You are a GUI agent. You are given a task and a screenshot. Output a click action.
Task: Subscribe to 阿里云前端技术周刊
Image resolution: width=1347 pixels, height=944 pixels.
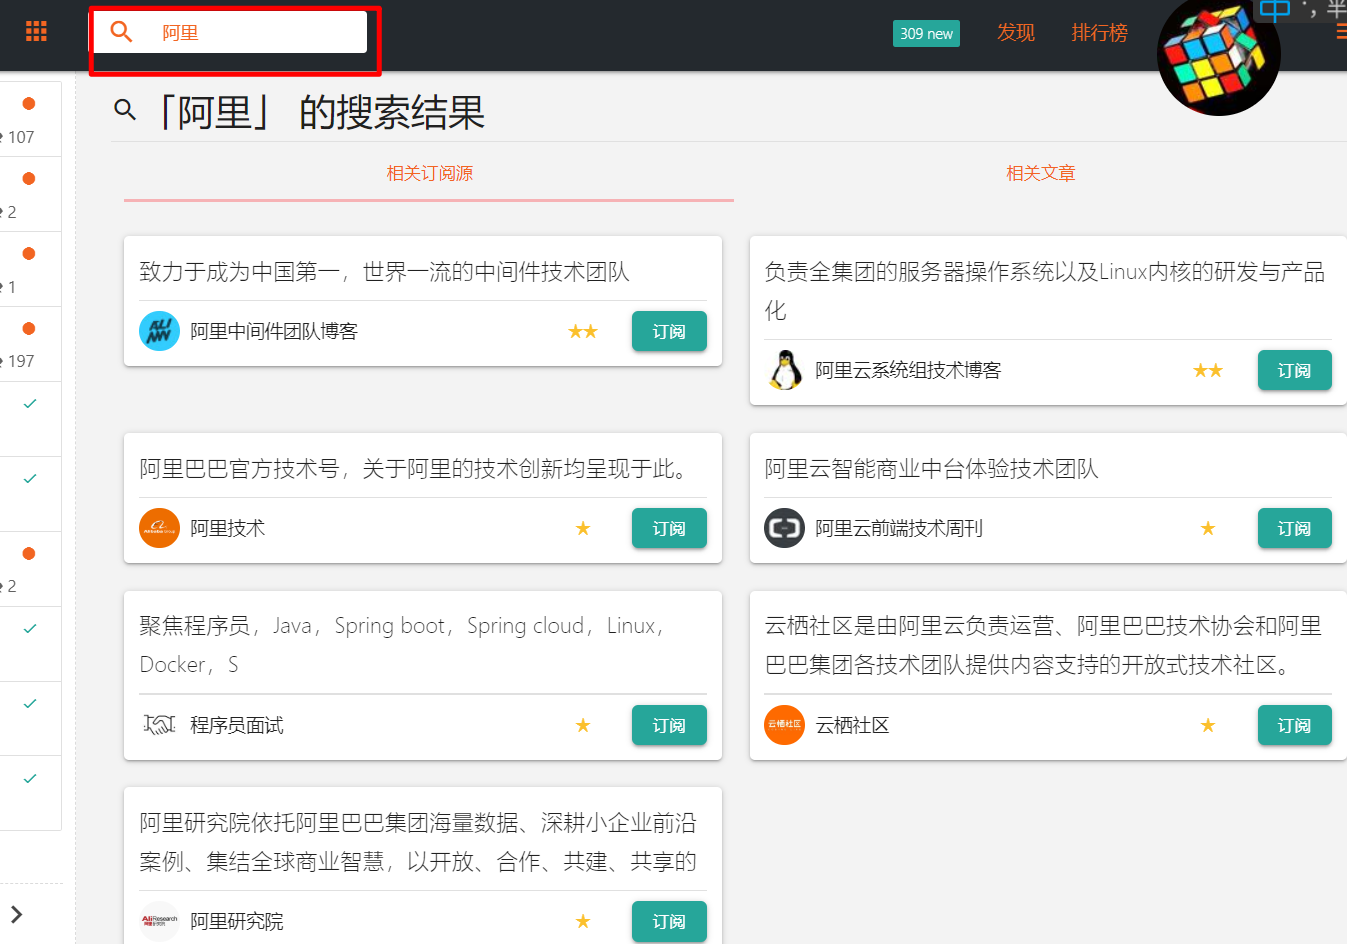[1294, 528]
